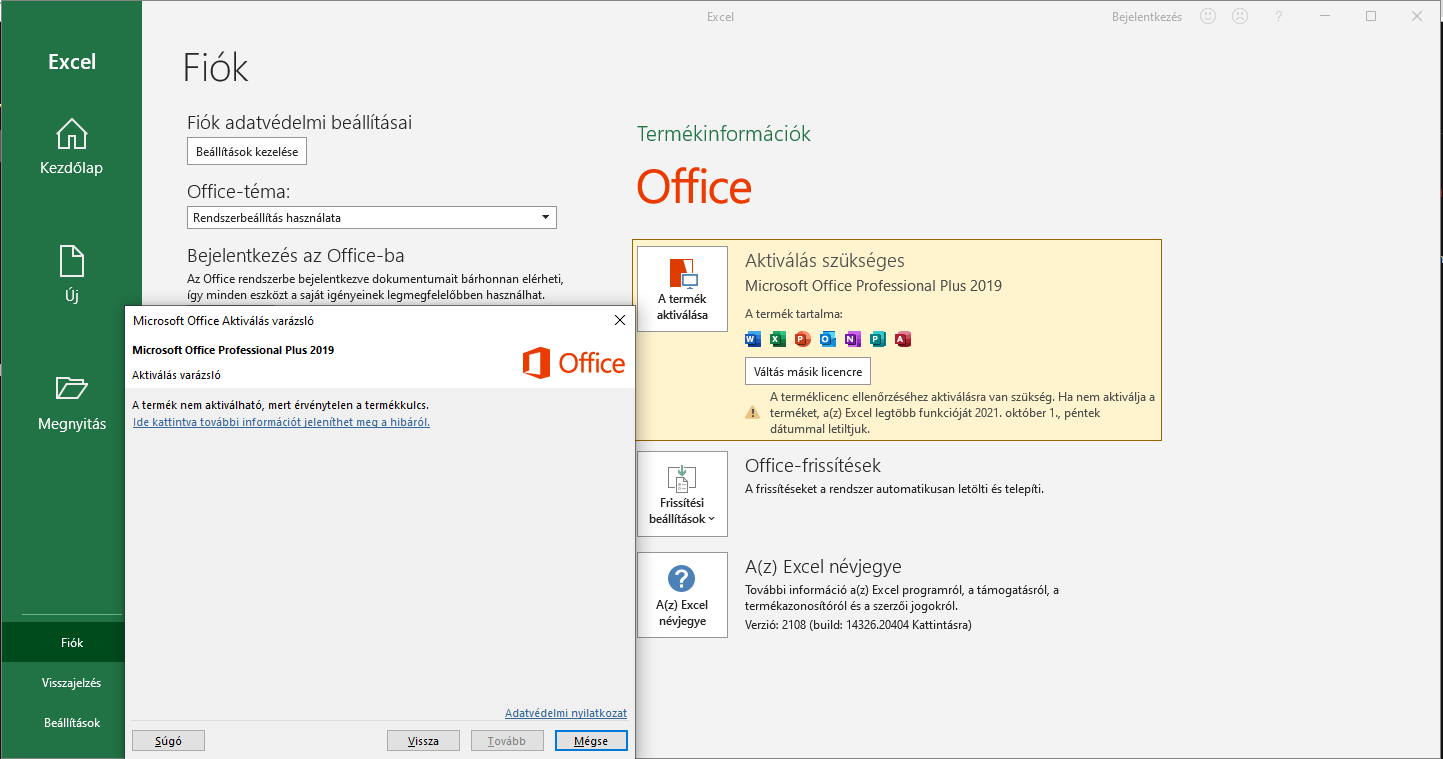The image size is (1443, 759).
Task: Click the large 'Fiók' page title
Action: pos(215,68)
